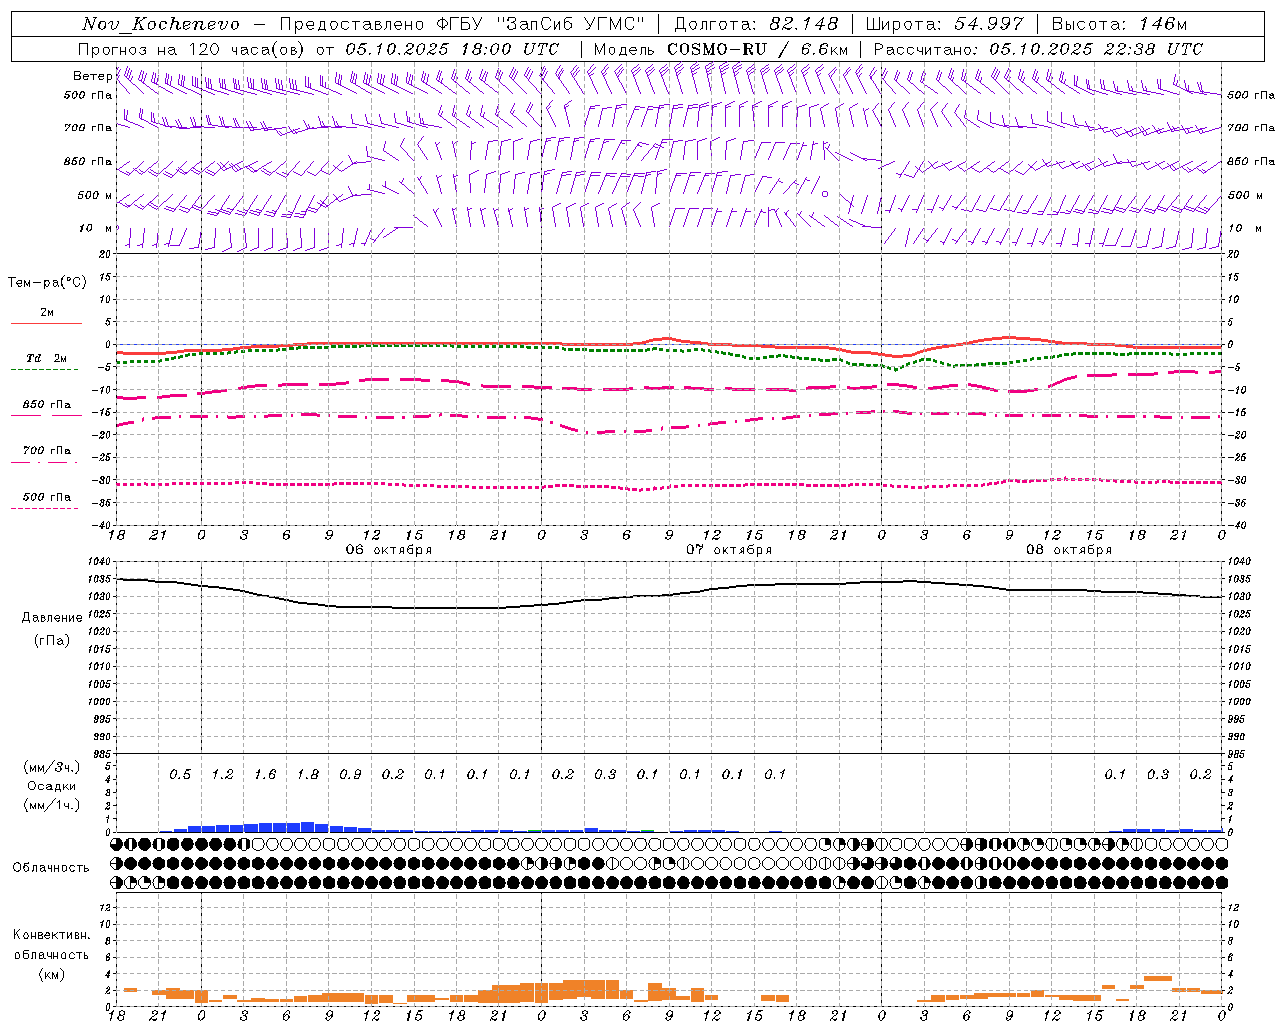
Task: Click the 'Давление' pressure panel label
Action: tap(52, 618)
